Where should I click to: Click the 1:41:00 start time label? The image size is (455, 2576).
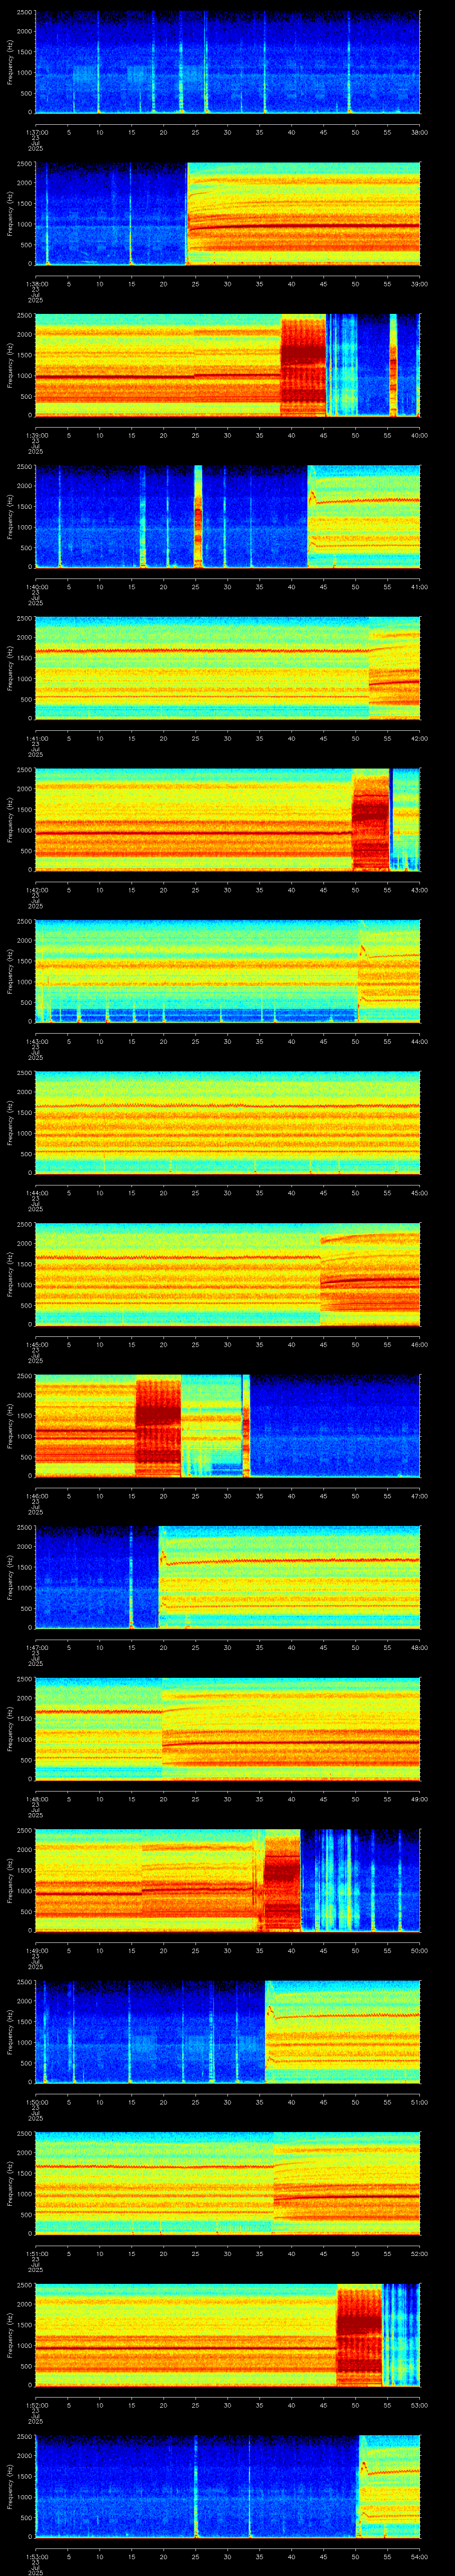tap(37, 738)
